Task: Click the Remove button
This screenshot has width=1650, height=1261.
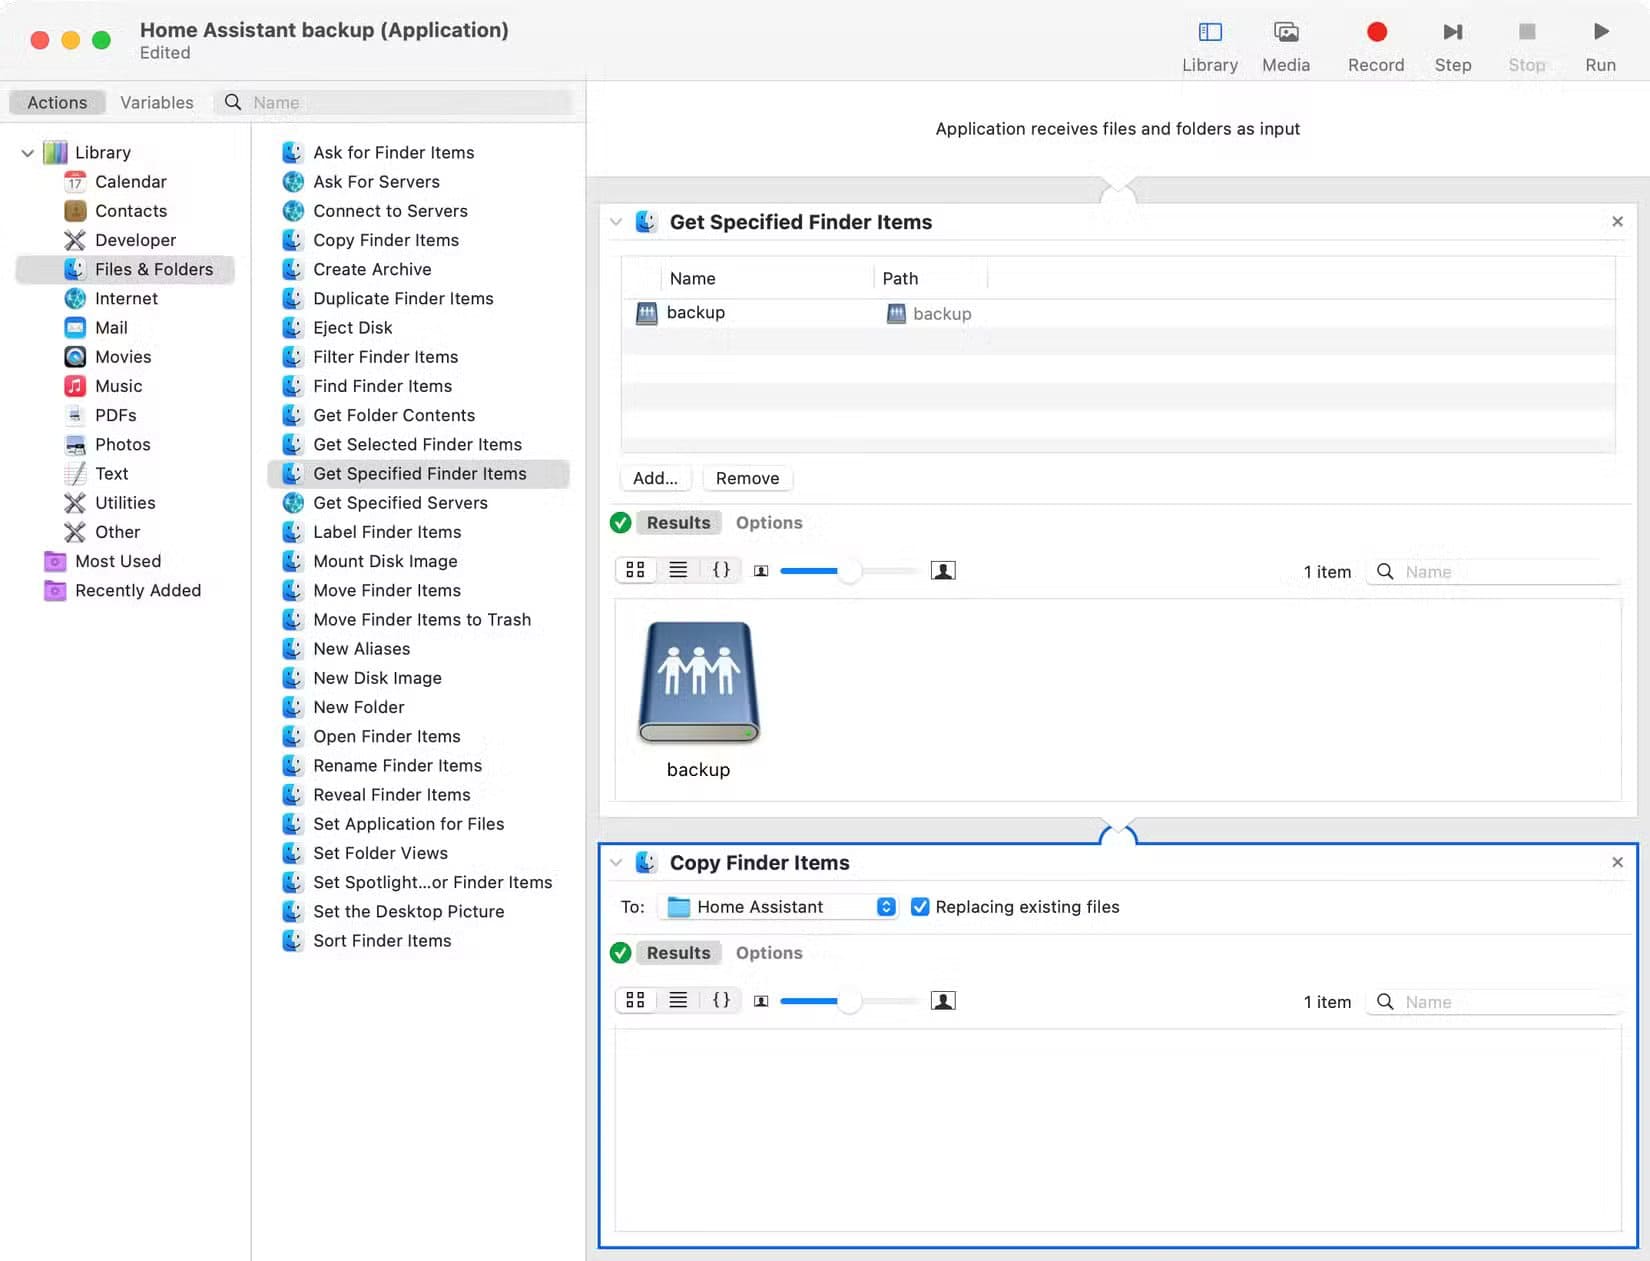Action: click(x=747, y=478)
